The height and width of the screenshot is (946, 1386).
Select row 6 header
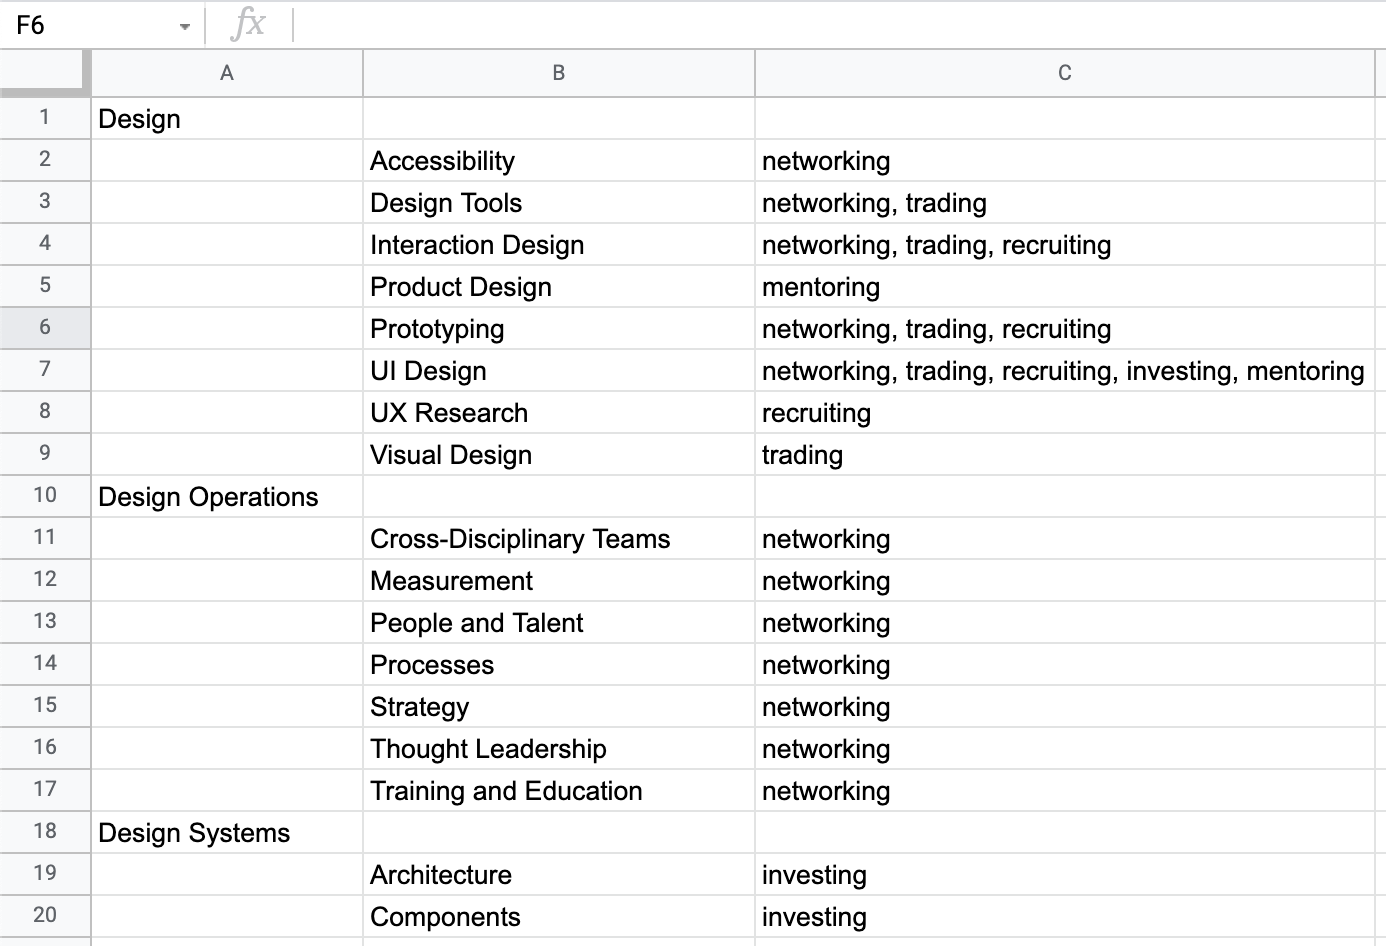tap(45, 328)
